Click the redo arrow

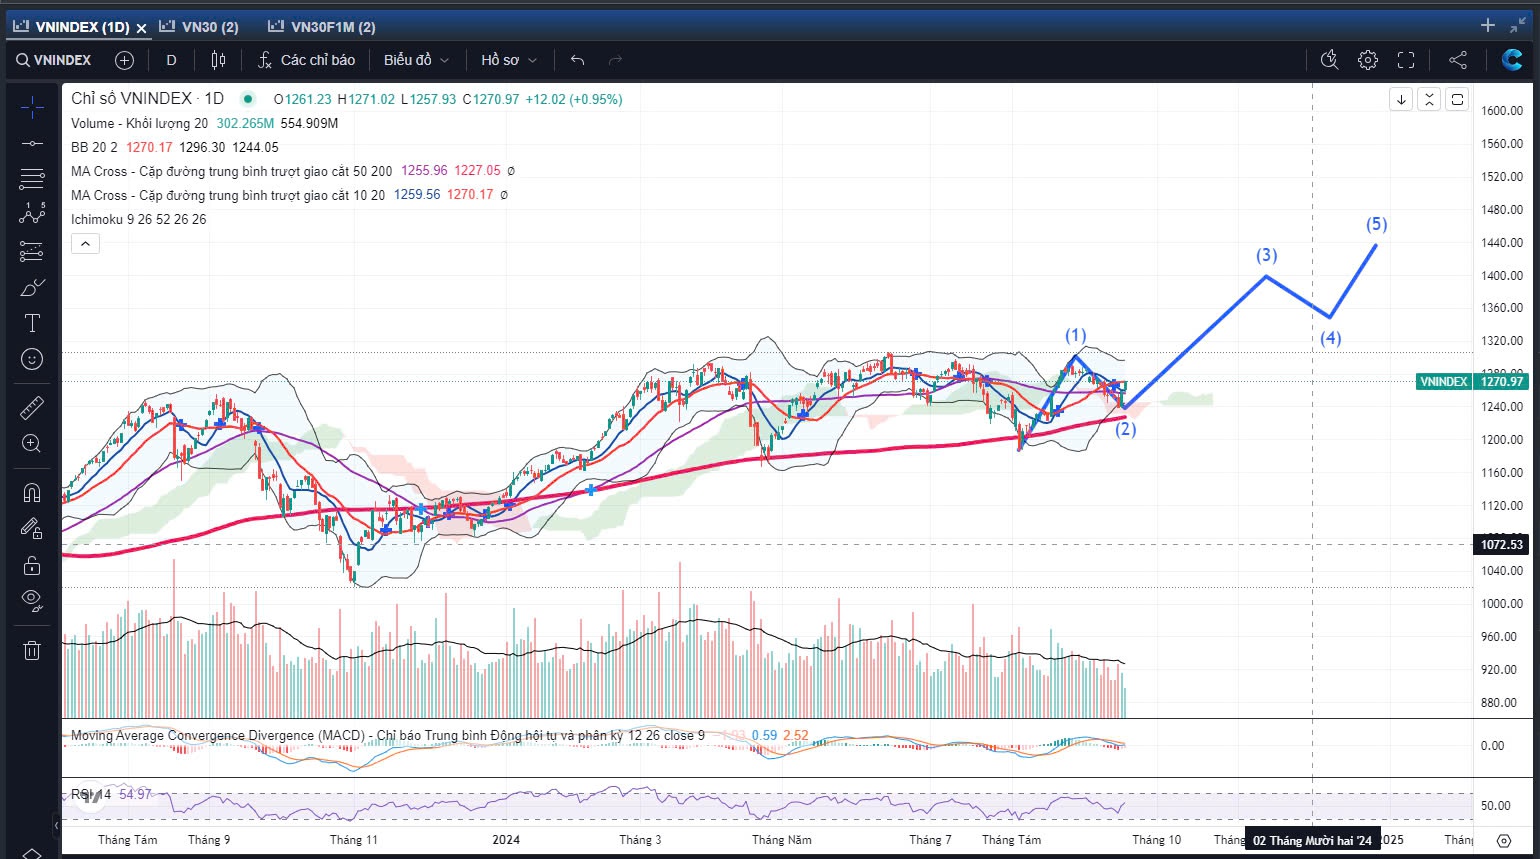(615, 60)
